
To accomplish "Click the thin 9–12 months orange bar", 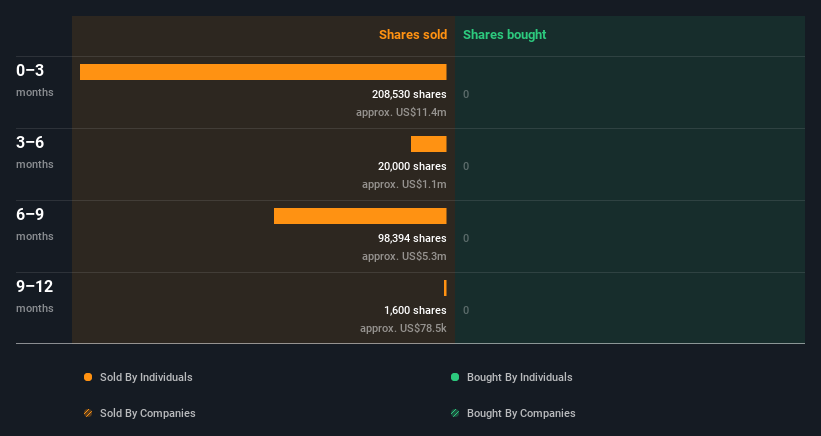I will 445,288.
